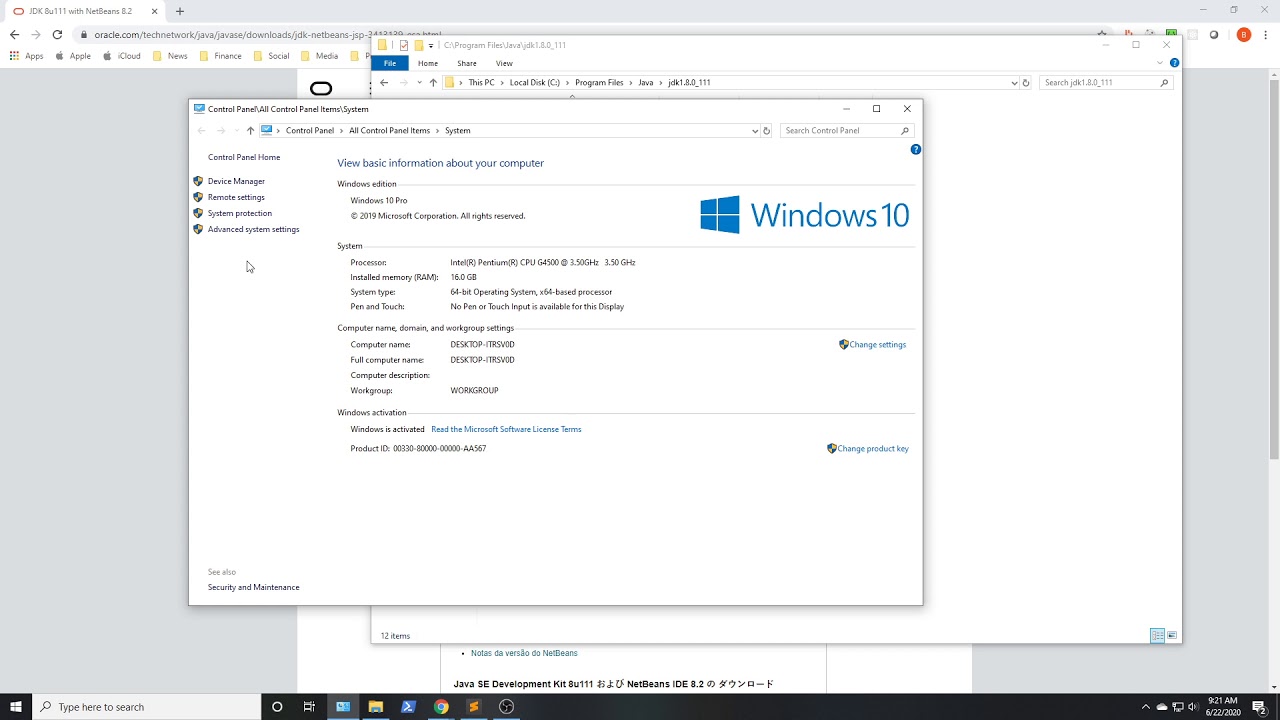Open the iCloud bookmark
Screen dimensions: 1280x720
[122, 56]
